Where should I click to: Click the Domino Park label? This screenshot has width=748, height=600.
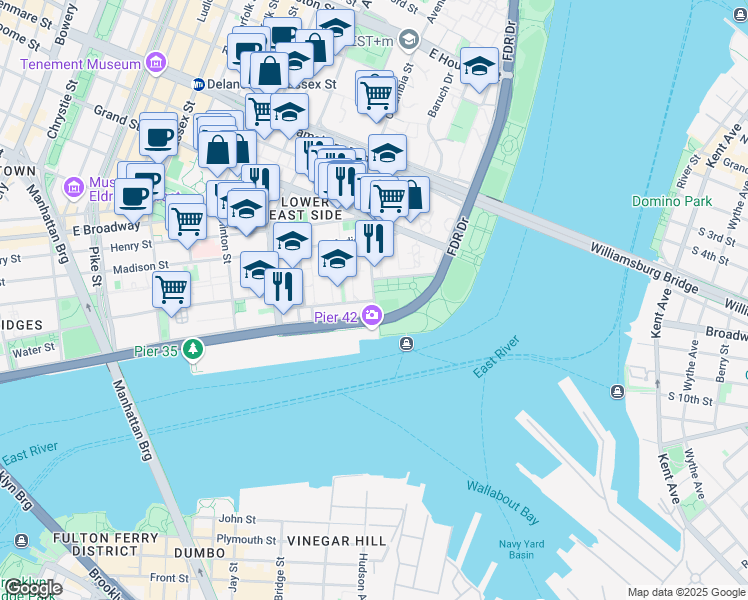[672, 201]
